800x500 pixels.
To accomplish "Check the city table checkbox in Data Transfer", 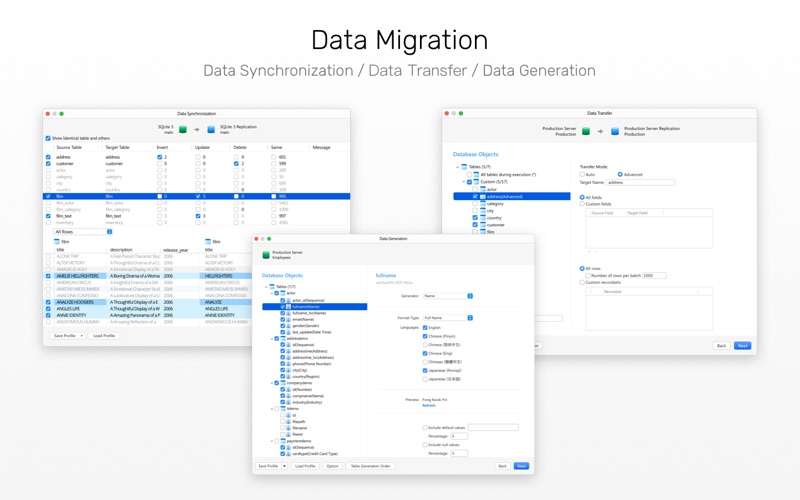I will tap(475, 211).
